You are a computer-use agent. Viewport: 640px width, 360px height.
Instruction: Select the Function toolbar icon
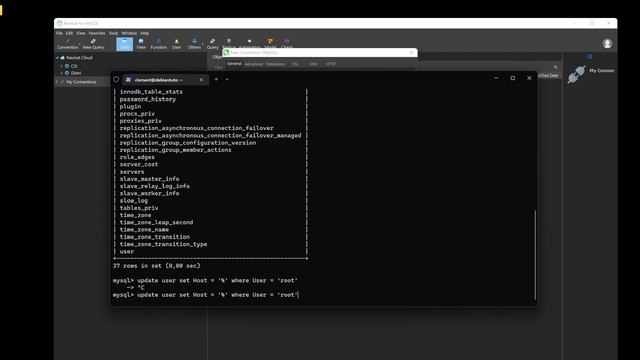[158, 44]
